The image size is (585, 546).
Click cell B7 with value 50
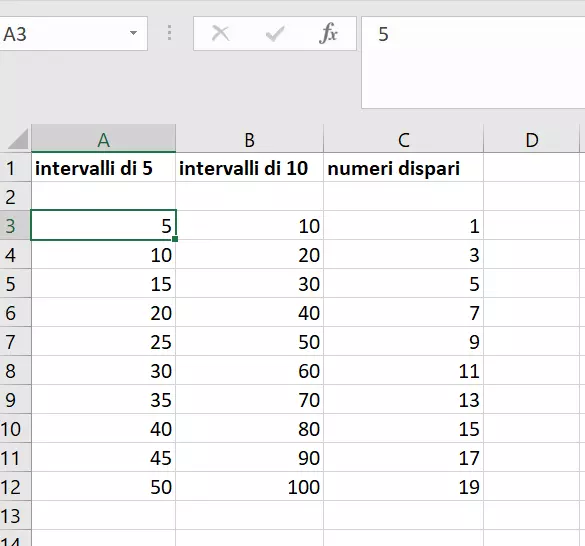249,341
